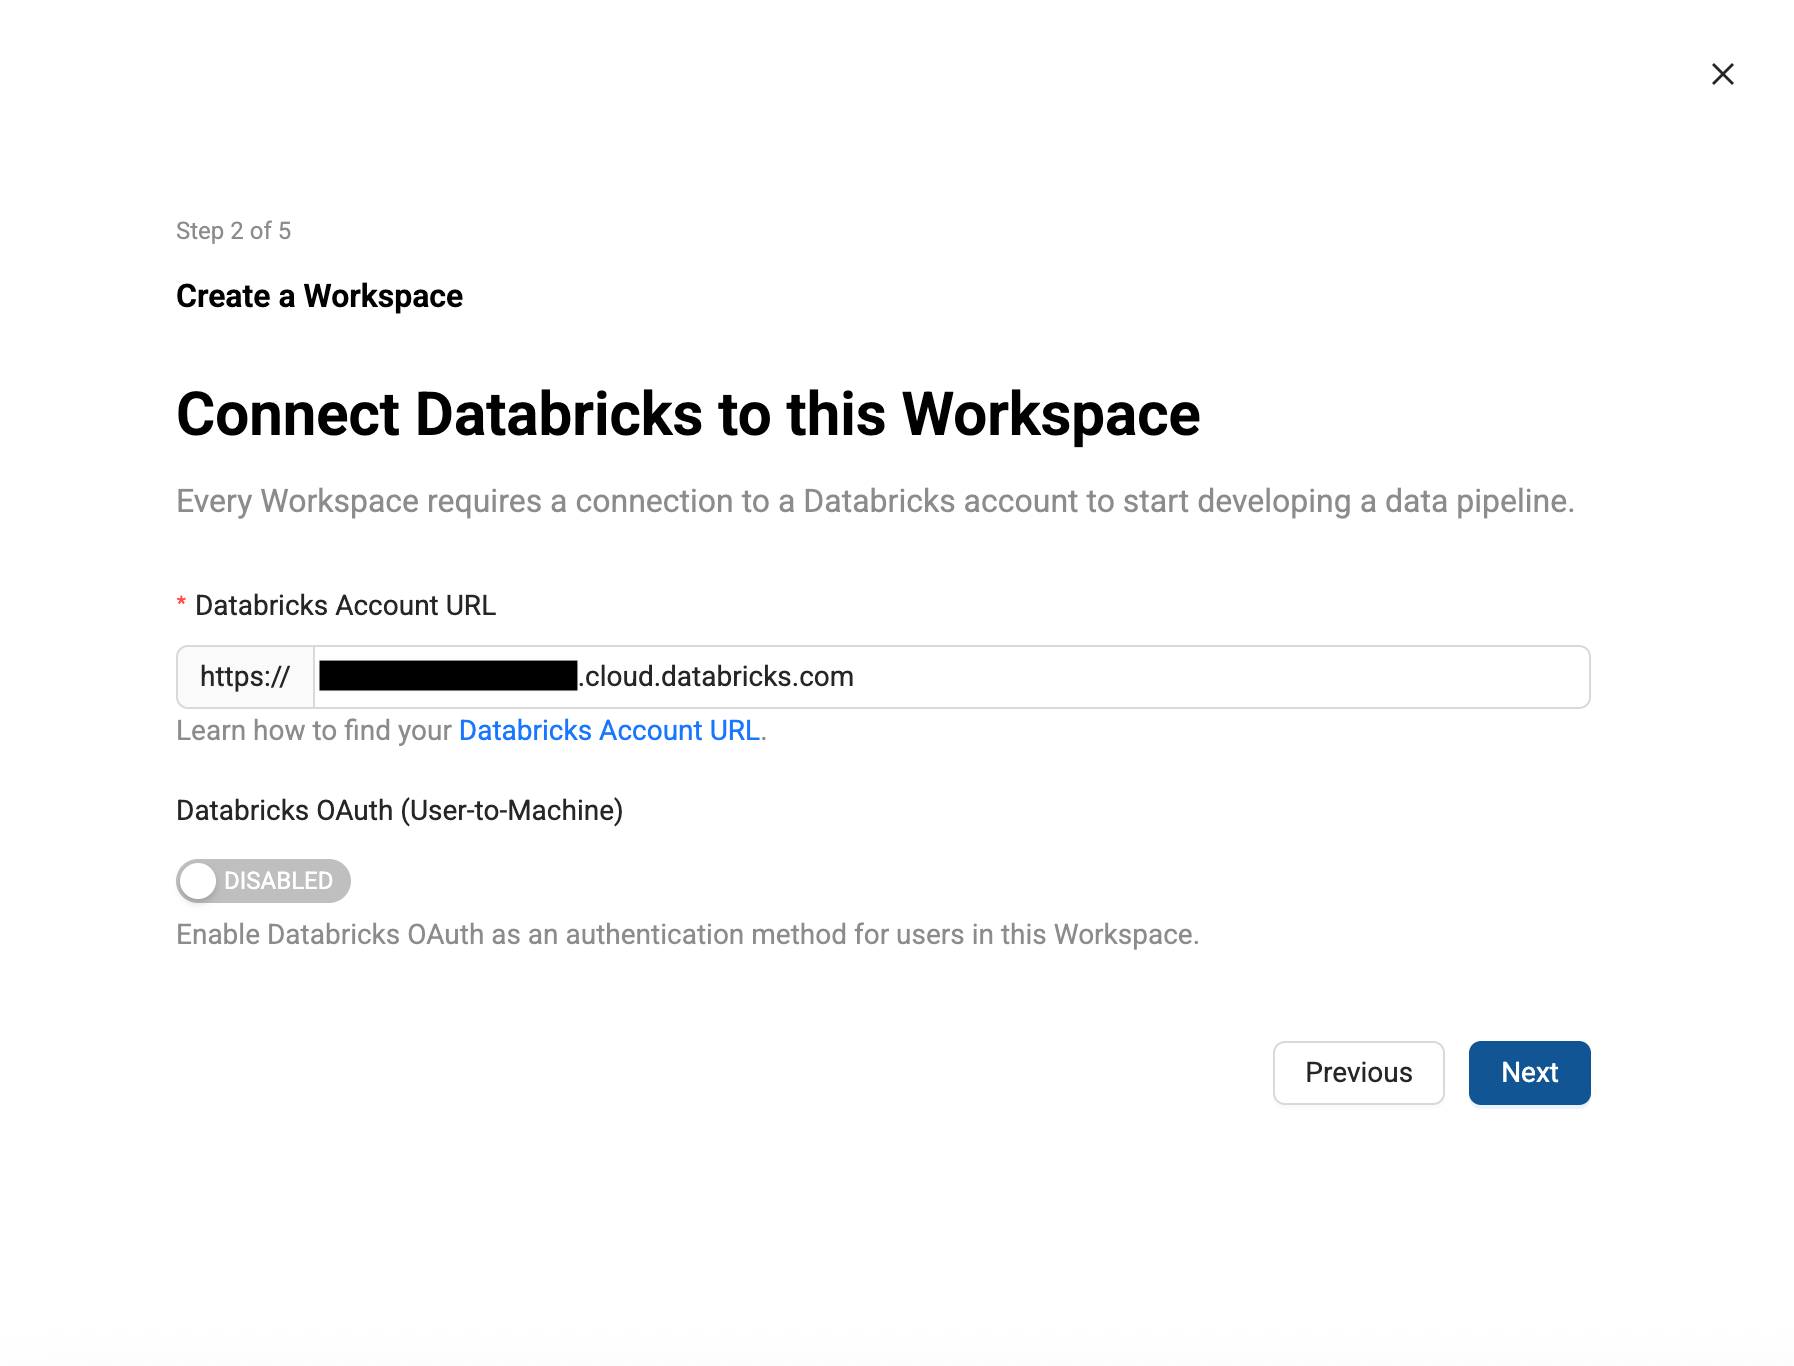Click the 'Databricks OAuth (User-to-Machine)' label
Screen dimensions: 1794x1366
[x=399, y=810]
